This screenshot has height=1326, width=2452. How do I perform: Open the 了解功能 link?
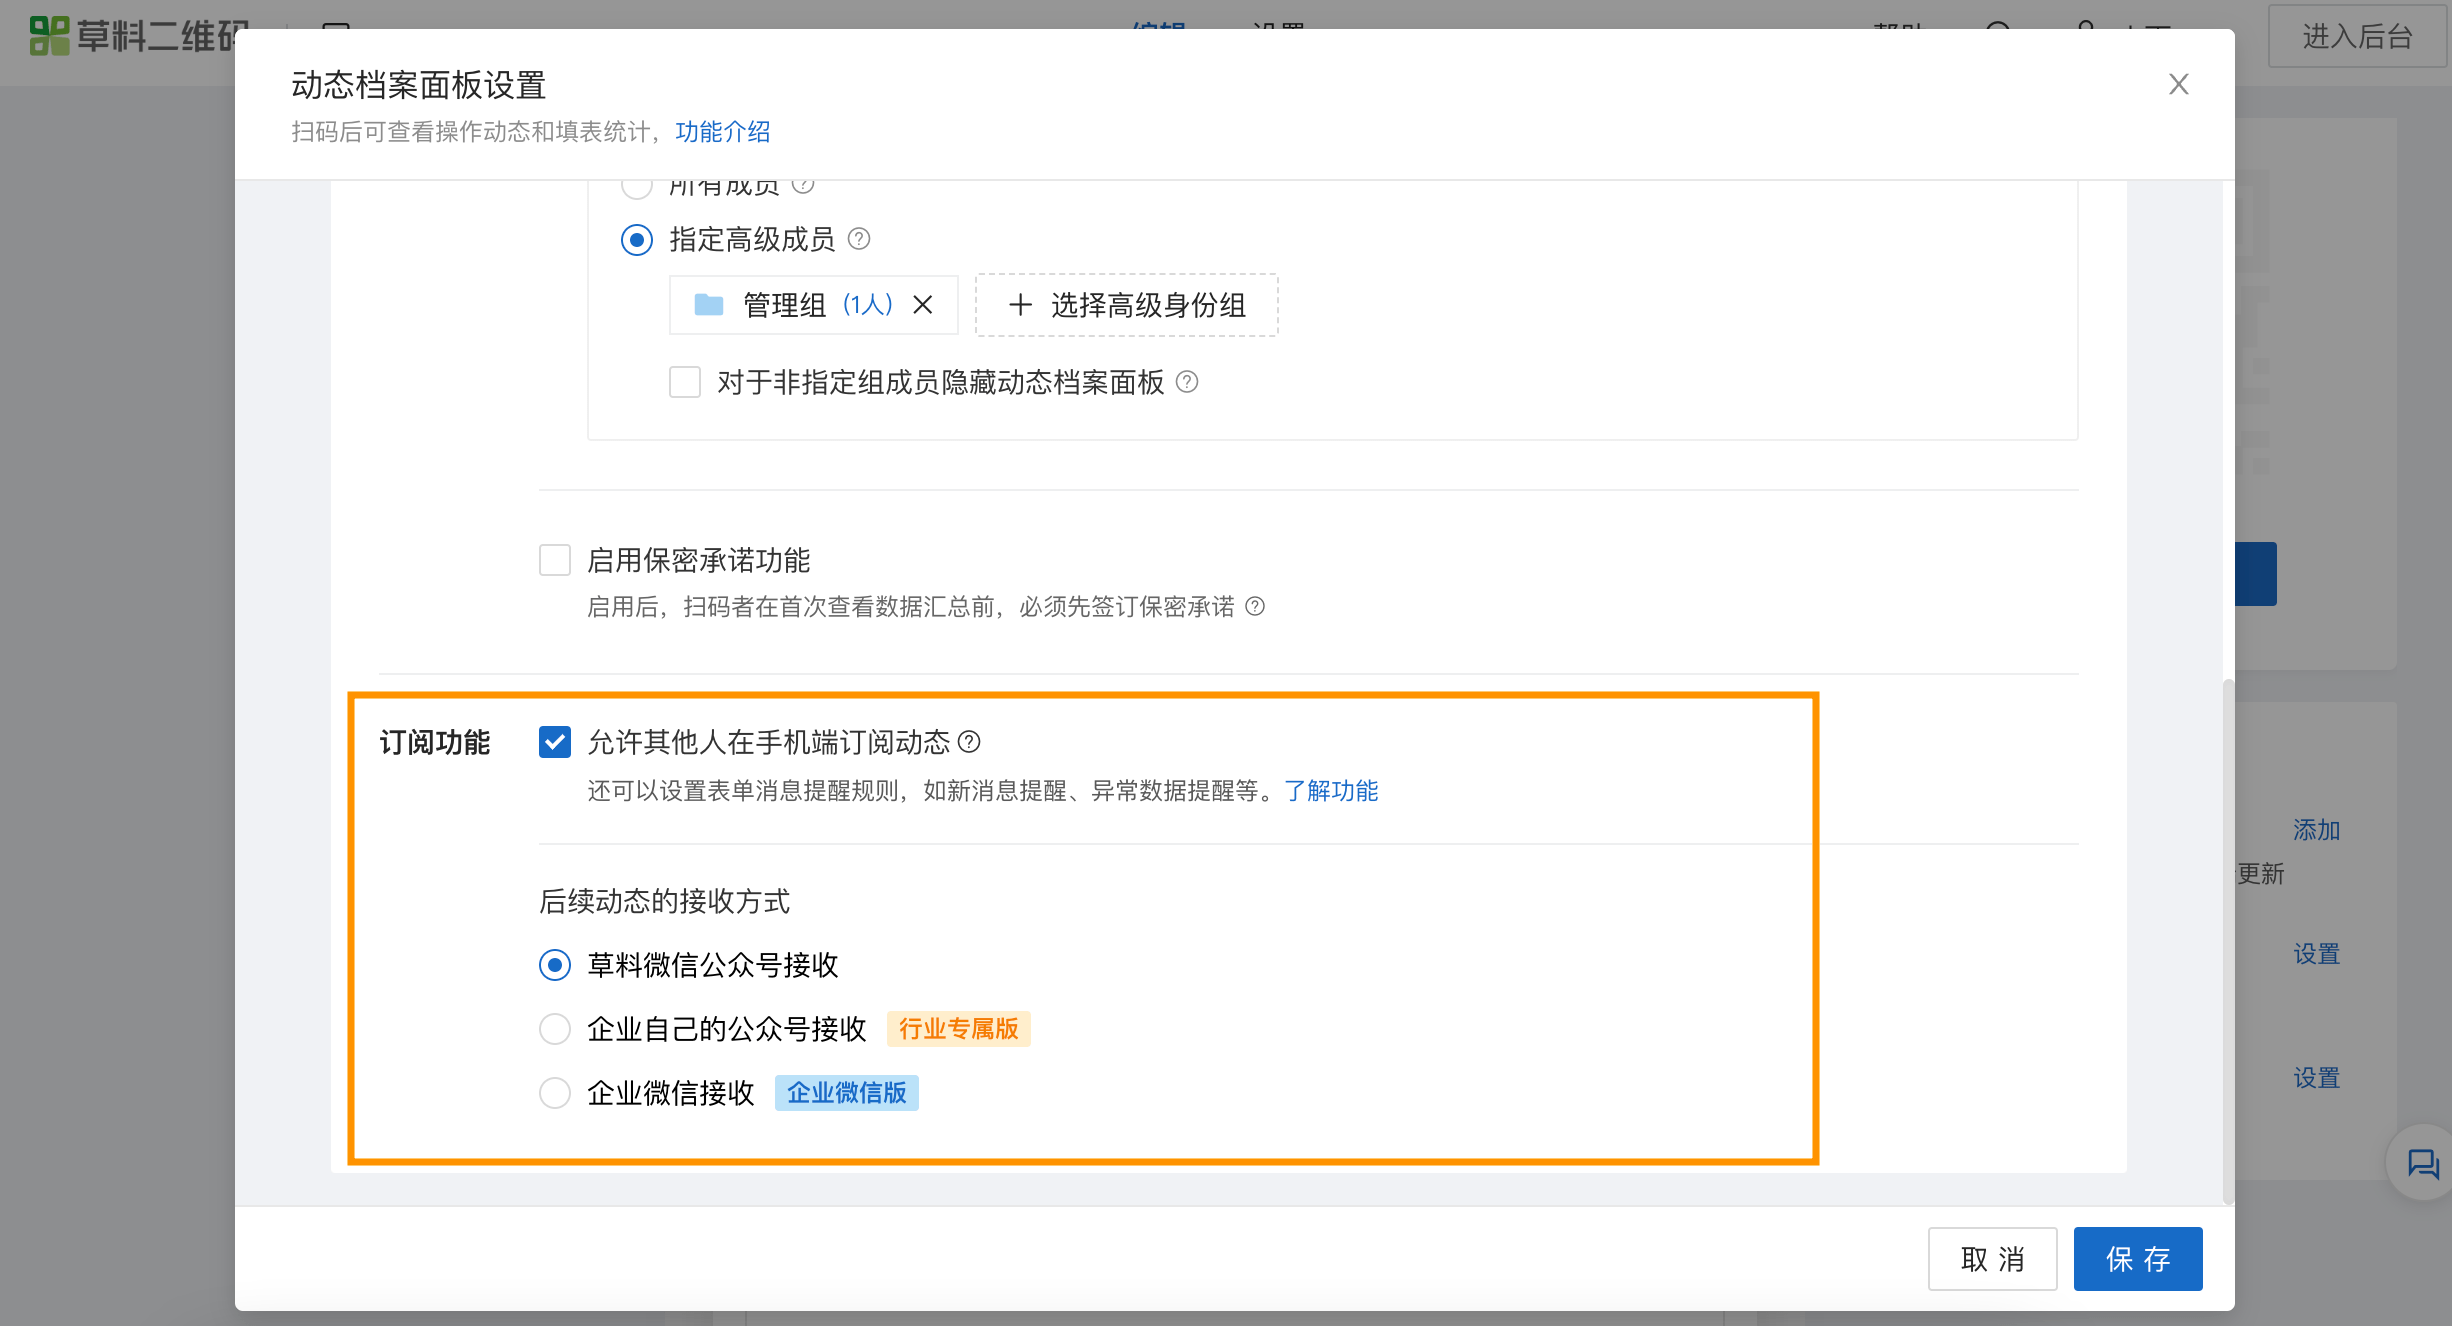(x=1331, y=791)
